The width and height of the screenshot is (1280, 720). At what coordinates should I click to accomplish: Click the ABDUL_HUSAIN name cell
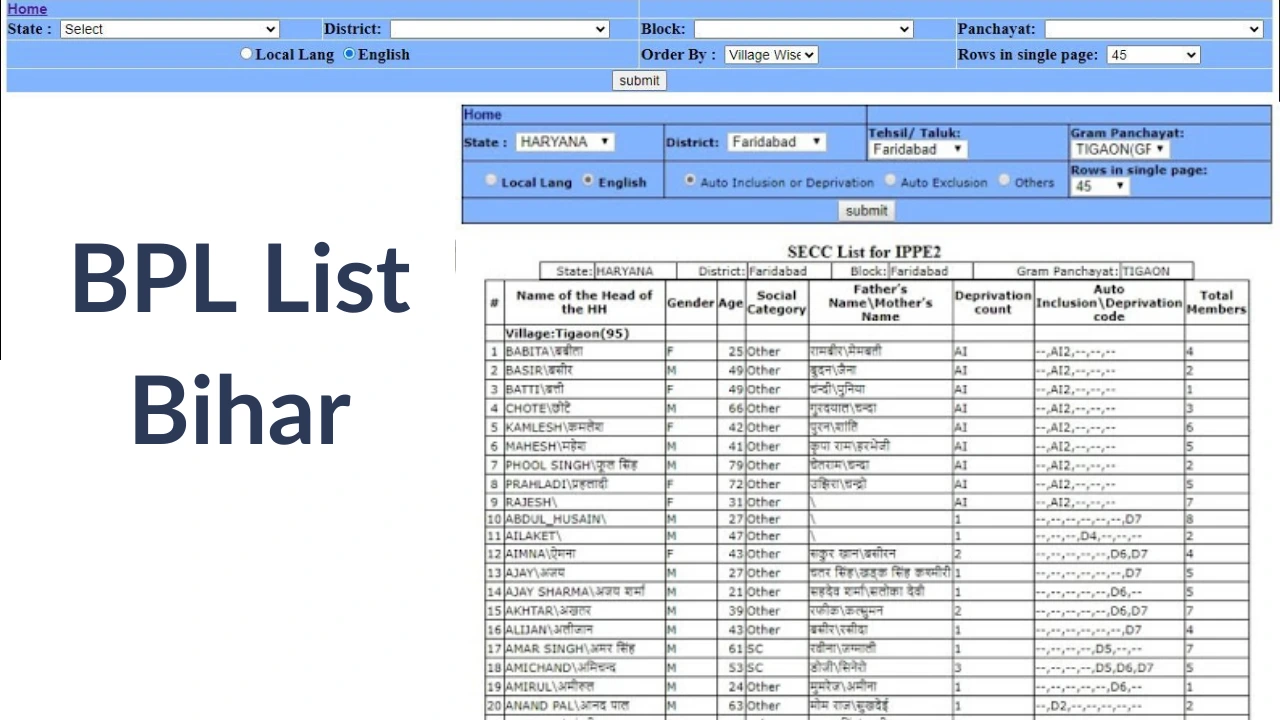click(584, 519)
